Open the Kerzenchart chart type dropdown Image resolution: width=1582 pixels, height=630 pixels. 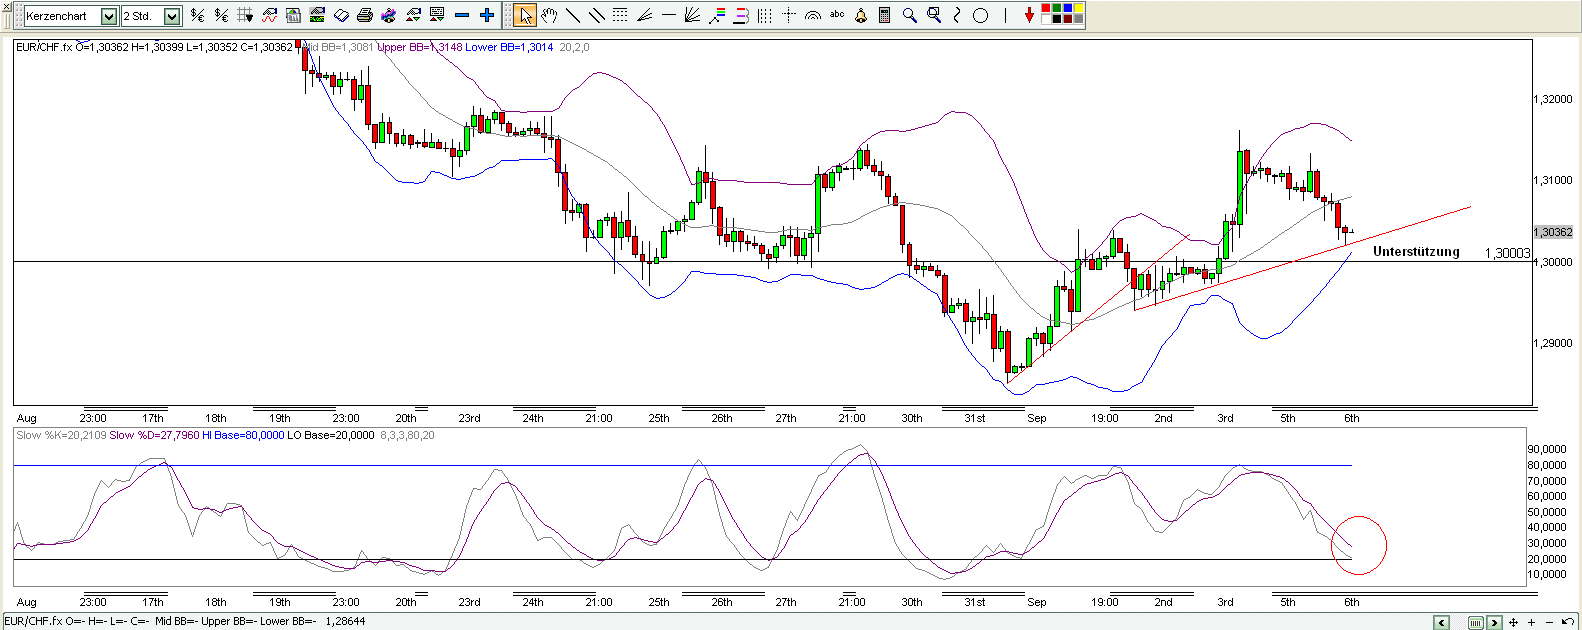[109, 16]
